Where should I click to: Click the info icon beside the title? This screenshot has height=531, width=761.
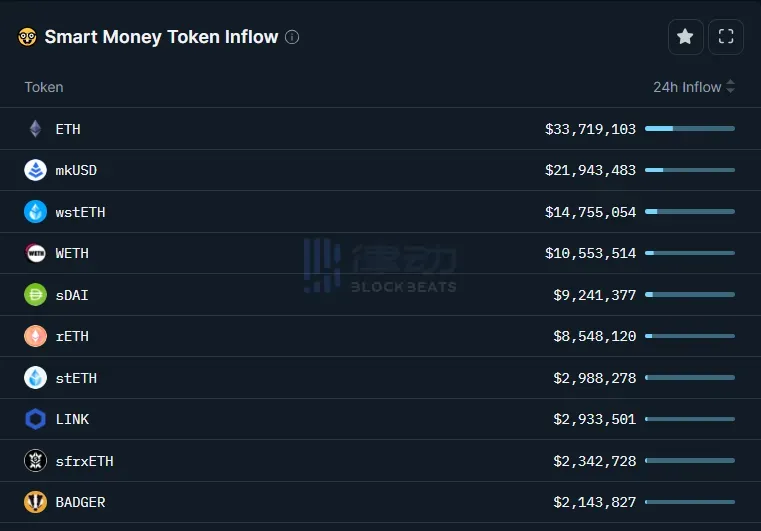[x=292, y=37]
